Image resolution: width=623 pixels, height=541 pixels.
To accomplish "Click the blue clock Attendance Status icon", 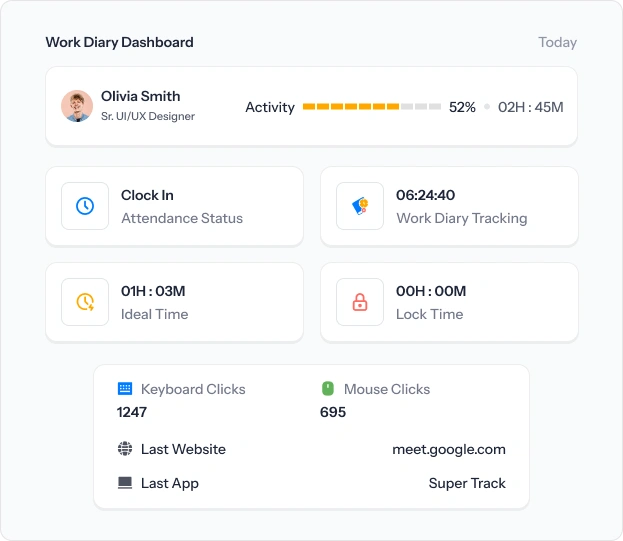I will [85, 206].
